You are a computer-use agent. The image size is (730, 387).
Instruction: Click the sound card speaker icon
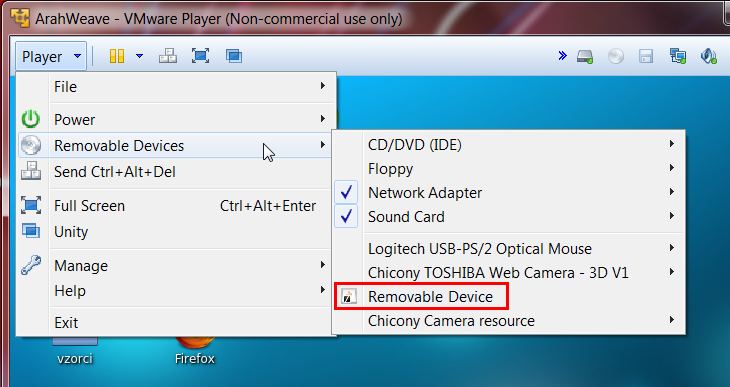tap(709, 56)
